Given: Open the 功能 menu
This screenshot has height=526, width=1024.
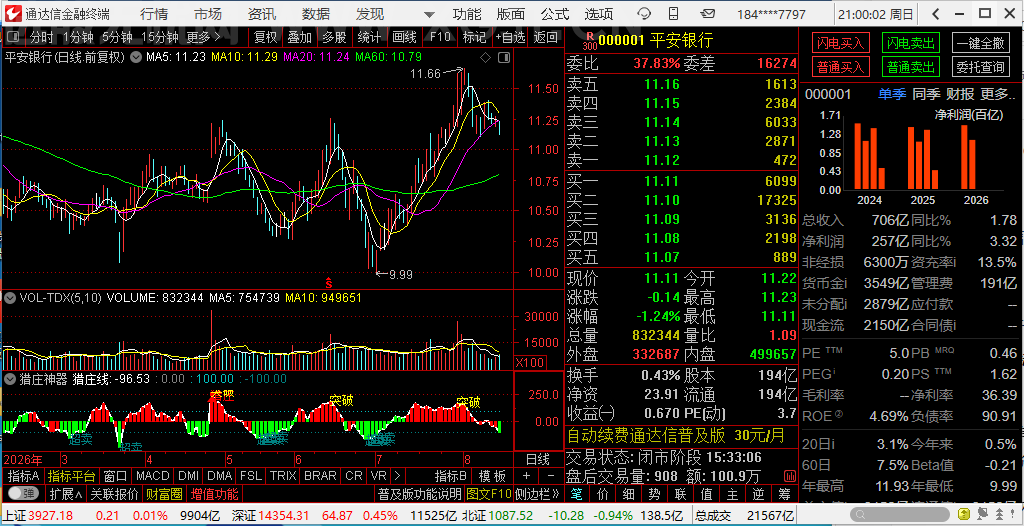Looking at the screenshot, I should click(x=467, y=14).
